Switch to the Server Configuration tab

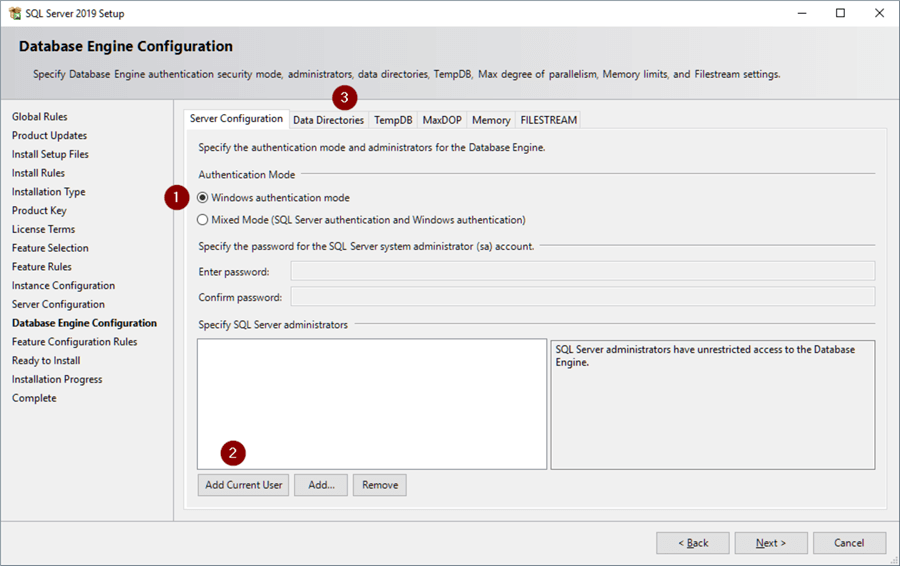(236, 119)
